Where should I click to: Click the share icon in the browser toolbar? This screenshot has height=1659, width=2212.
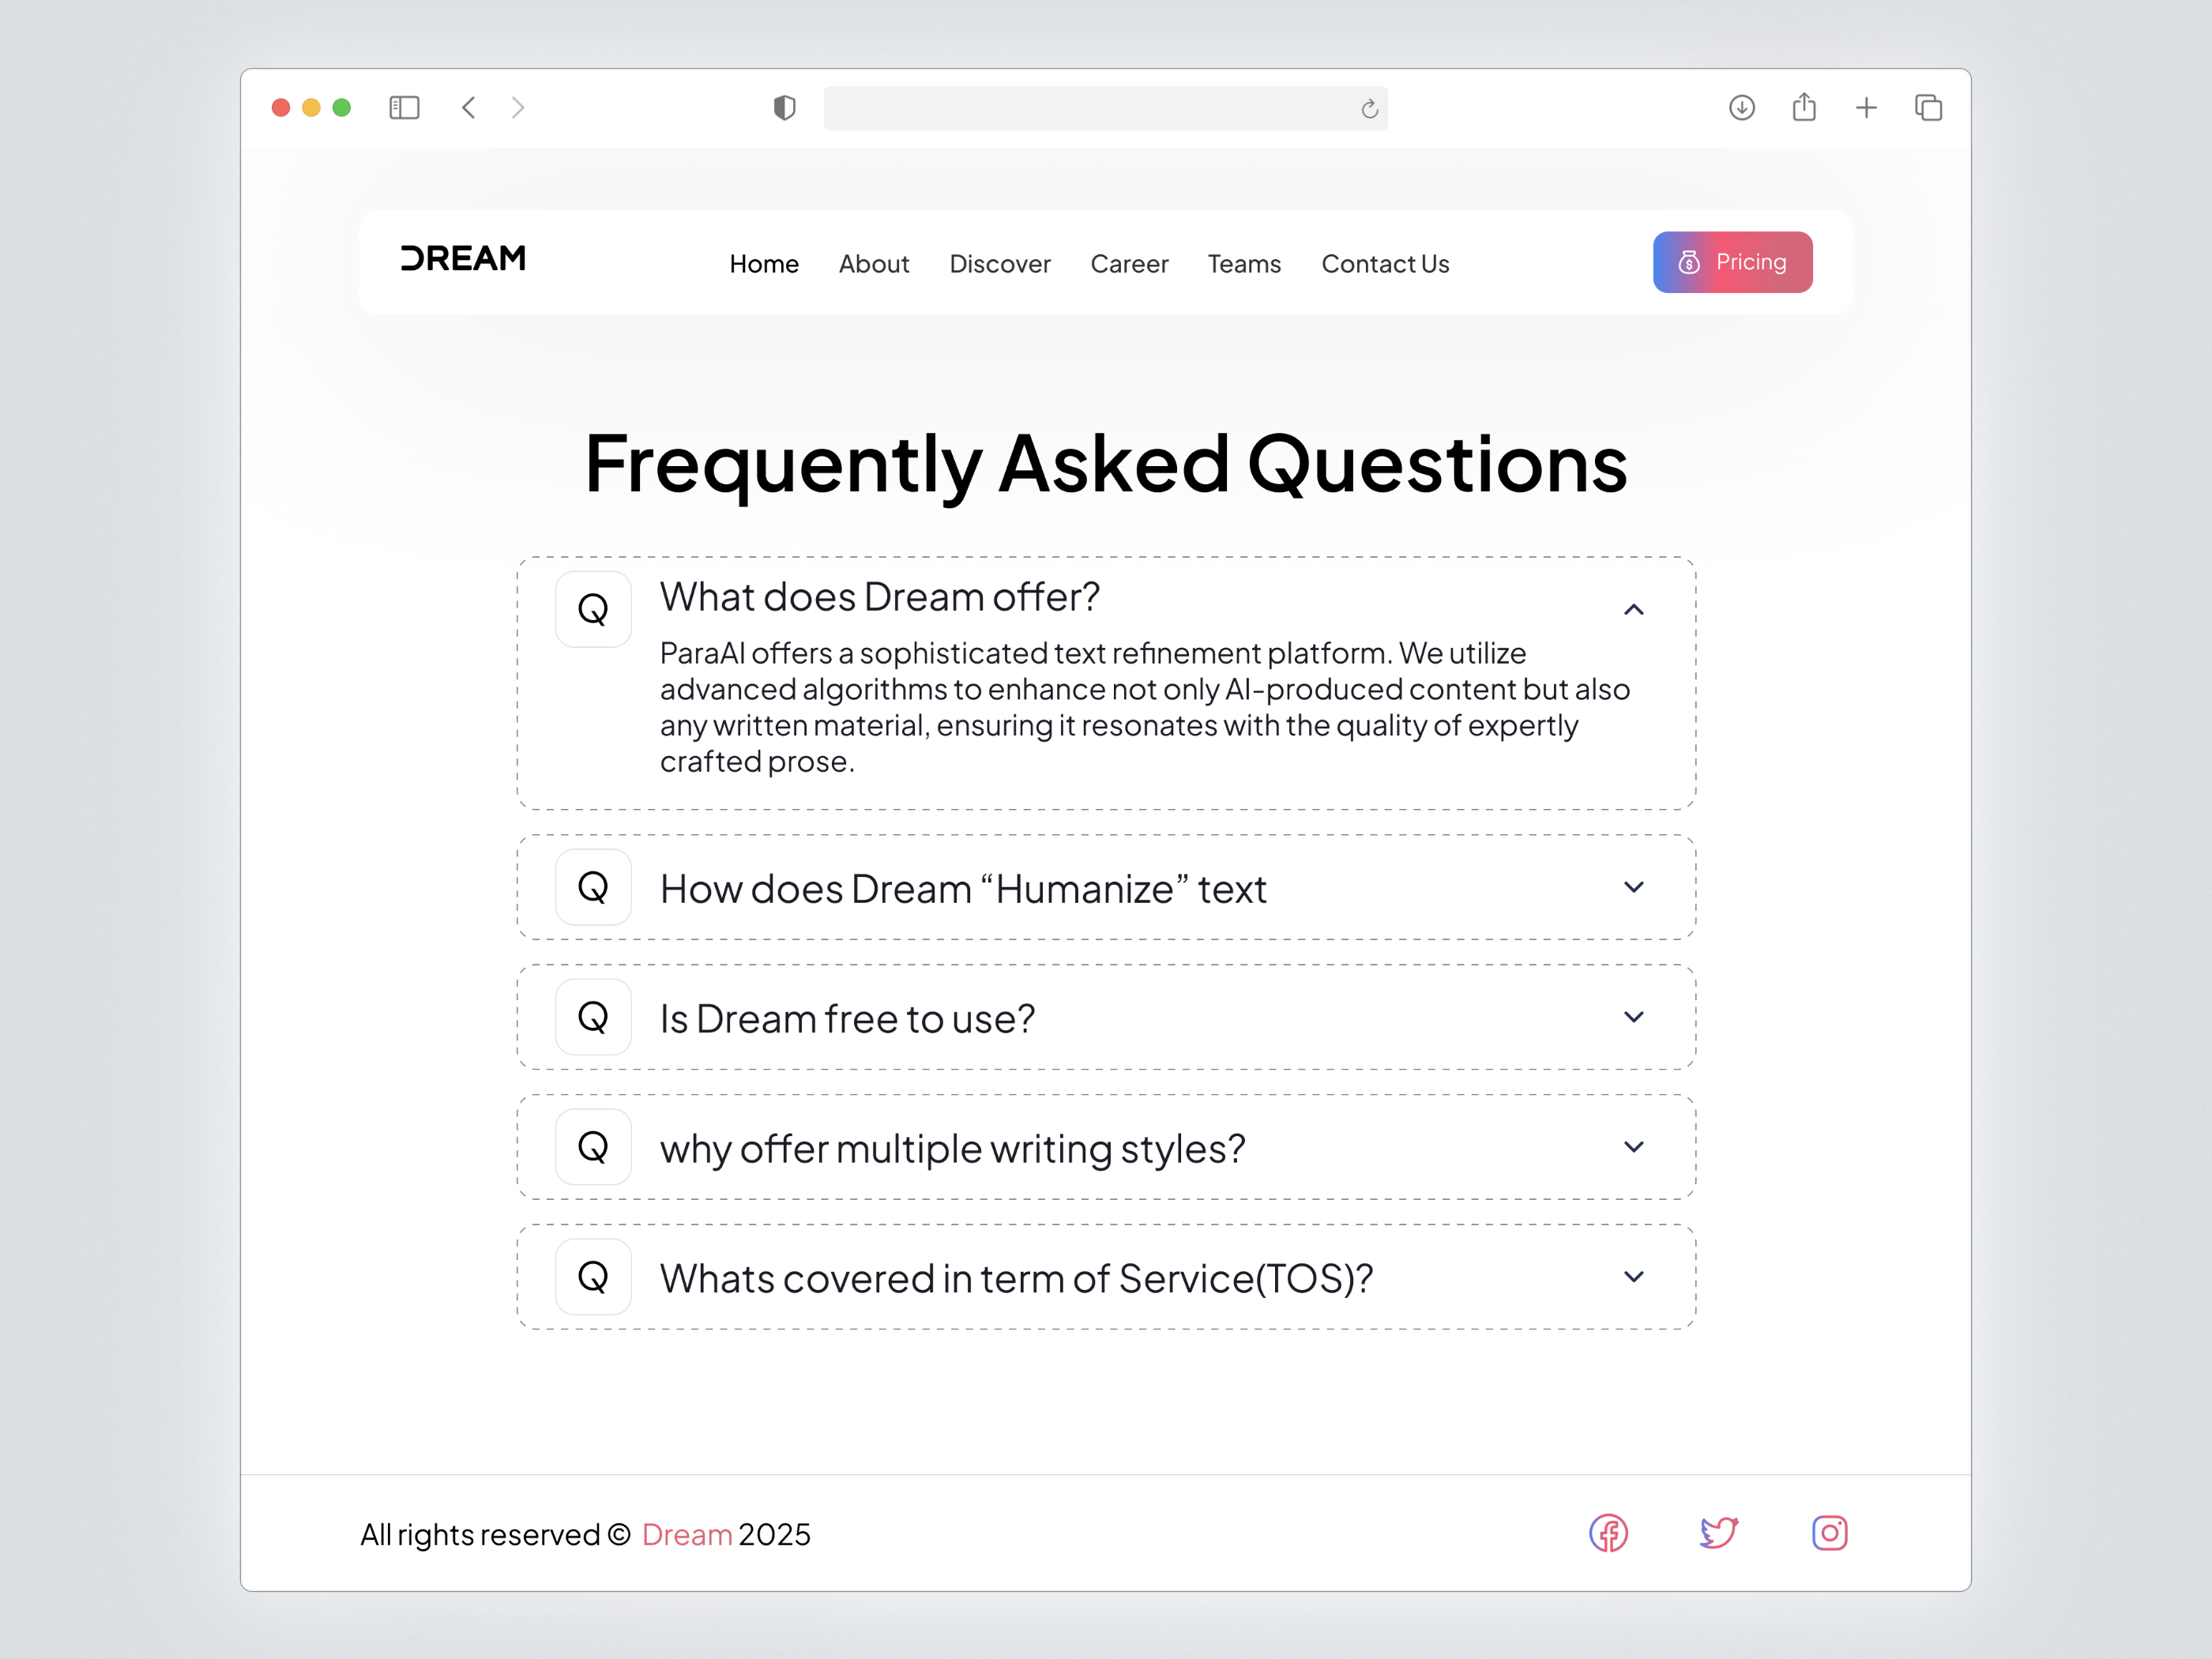[1804, 107]
